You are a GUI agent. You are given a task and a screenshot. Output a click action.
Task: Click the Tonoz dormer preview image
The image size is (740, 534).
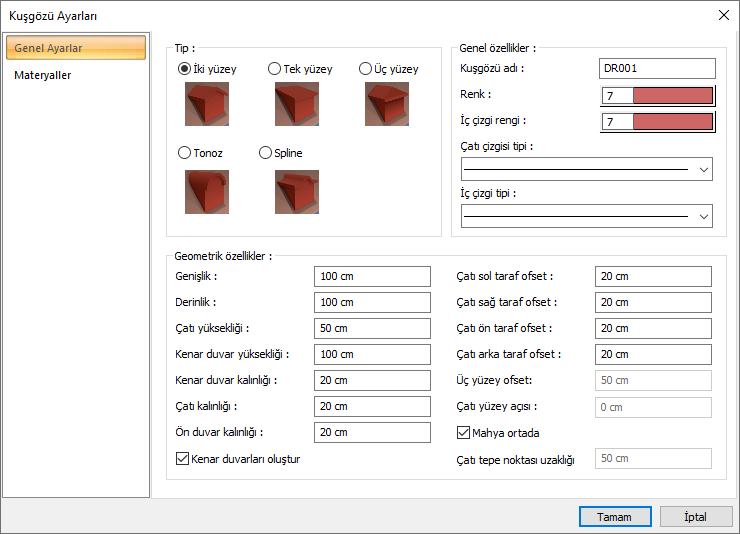207,191
